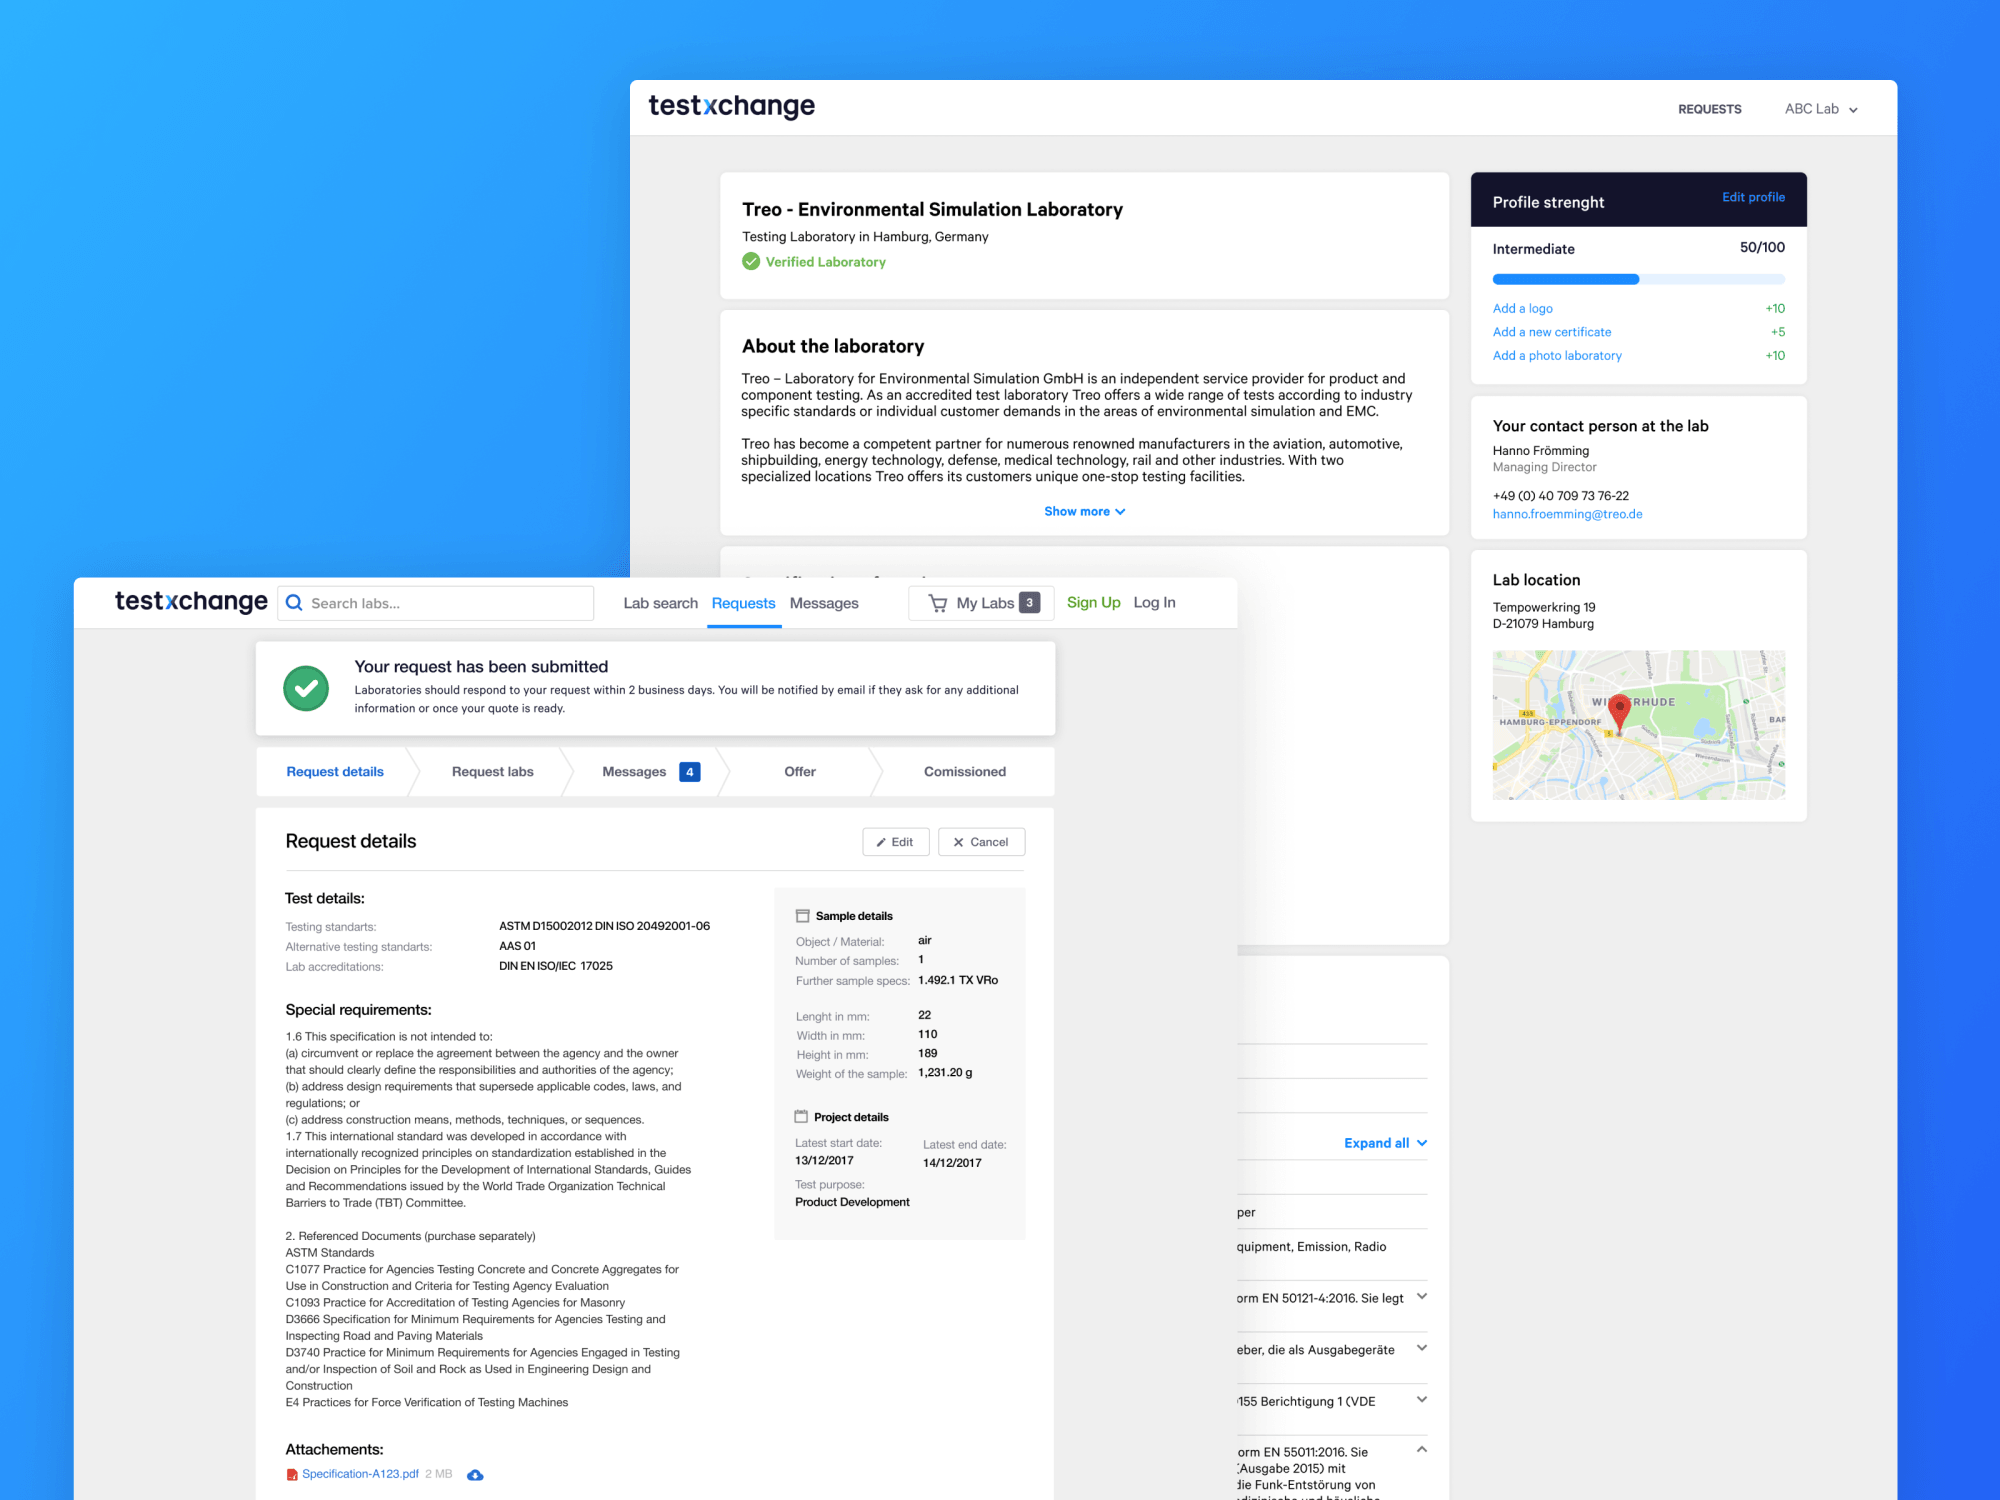Open the Specification-A123.pdf attachment link
The image size is (2000, 1500).
click(360, 1474)
